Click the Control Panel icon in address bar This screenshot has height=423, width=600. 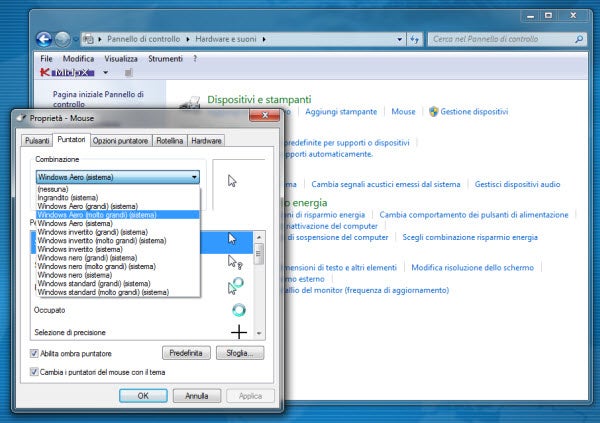pyautogui.click(x=88, y=39)
